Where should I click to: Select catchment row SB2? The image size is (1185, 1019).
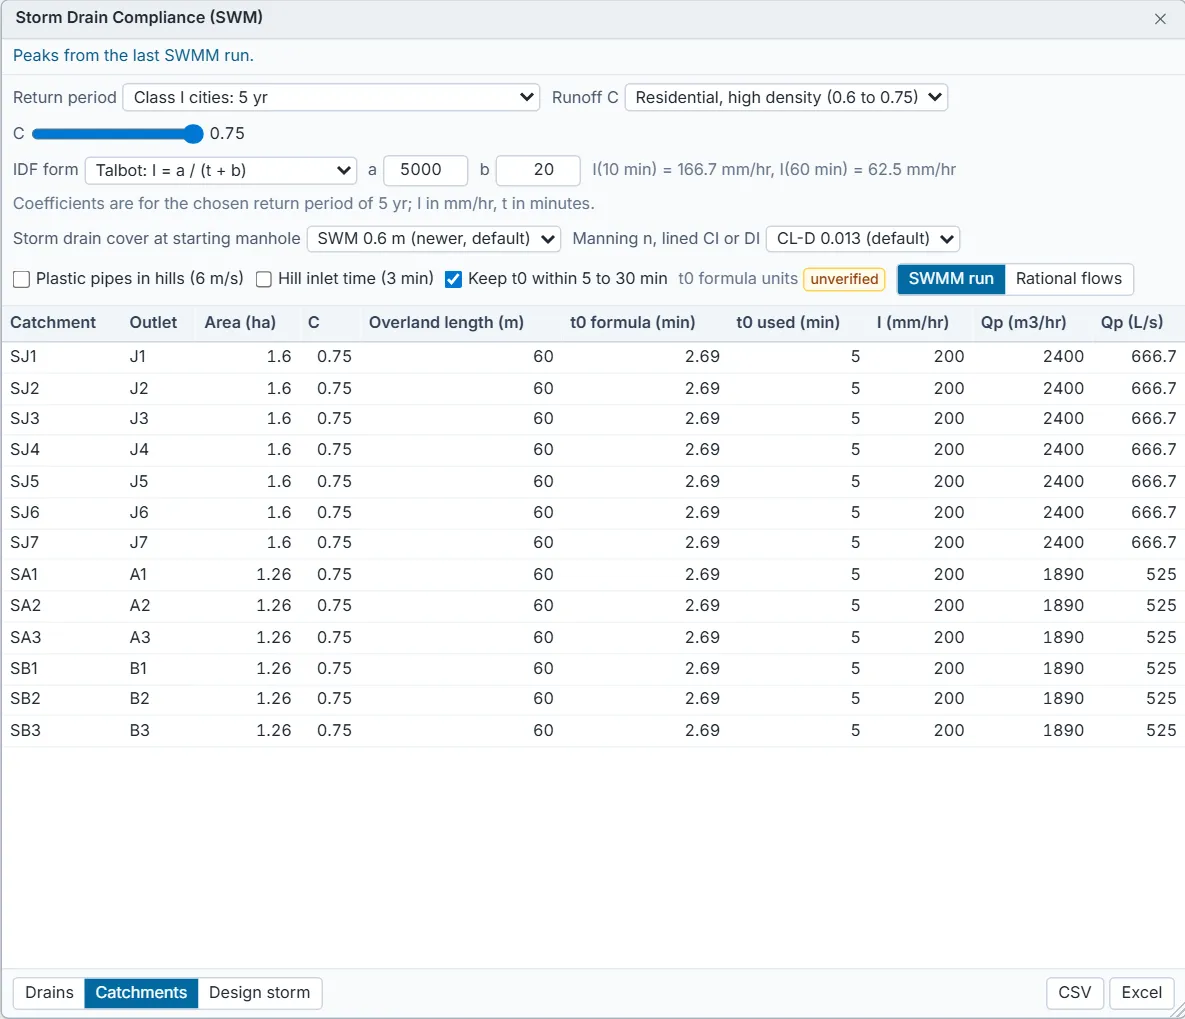click(592, 698)
